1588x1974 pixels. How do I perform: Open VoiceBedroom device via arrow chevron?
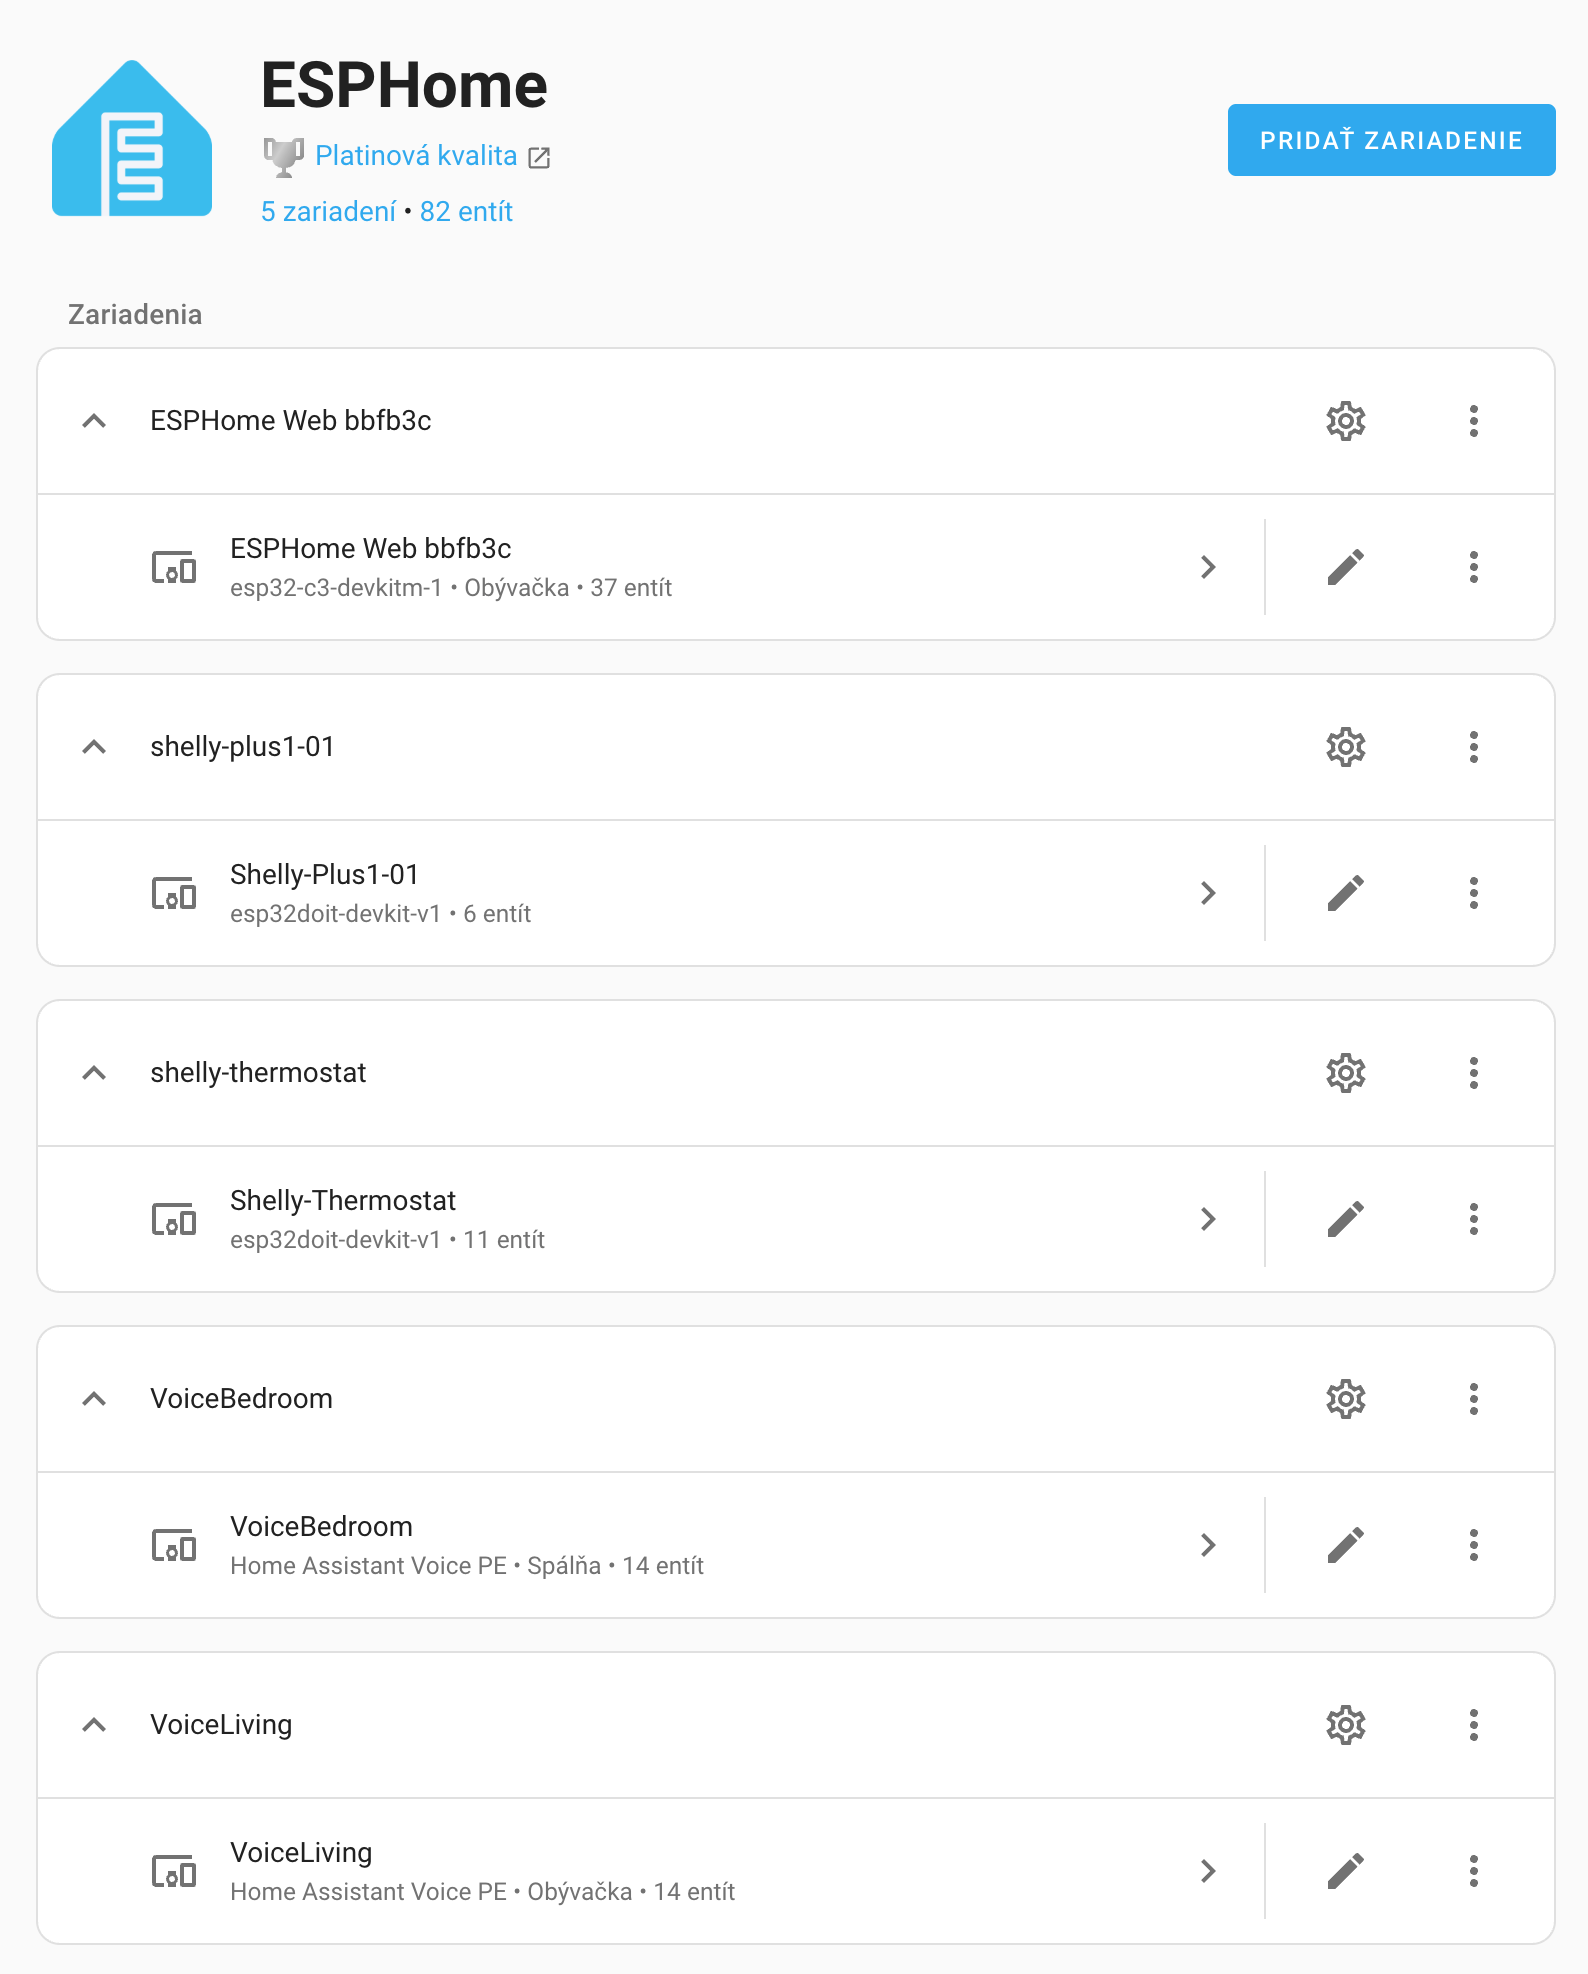click(x=1208, y=1545)
